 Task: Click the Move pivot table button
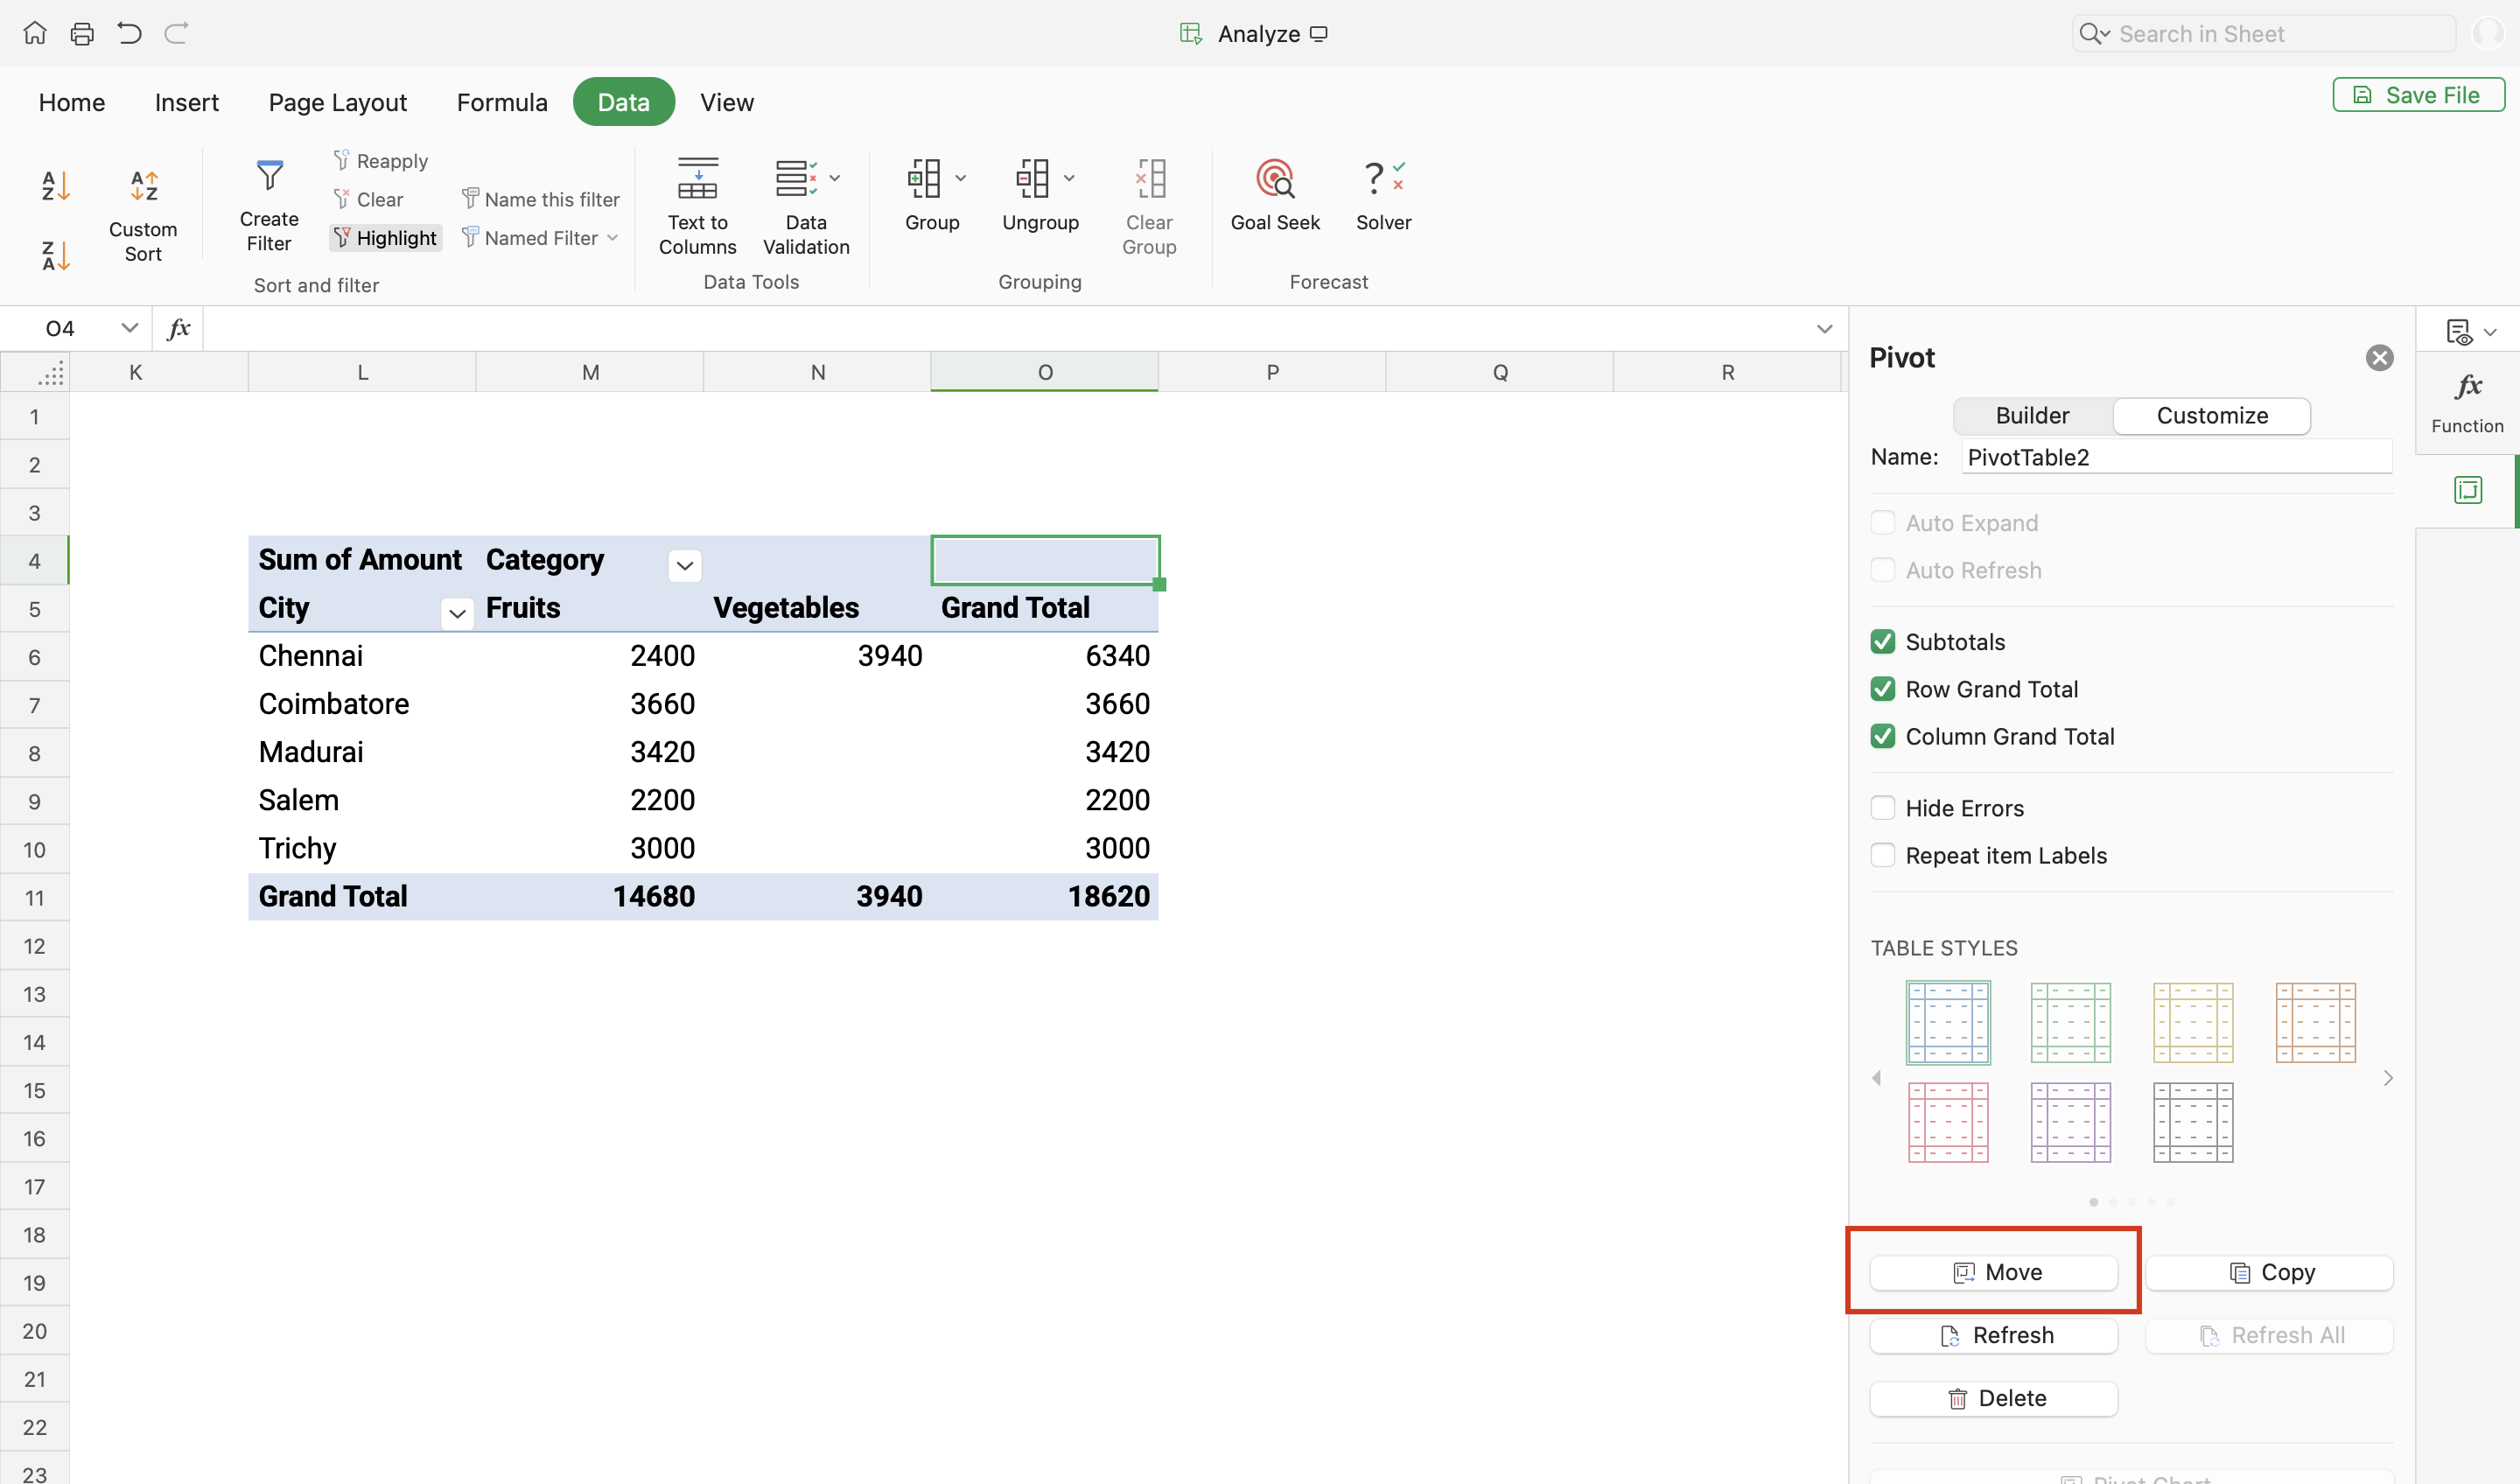point(1993,1272)
